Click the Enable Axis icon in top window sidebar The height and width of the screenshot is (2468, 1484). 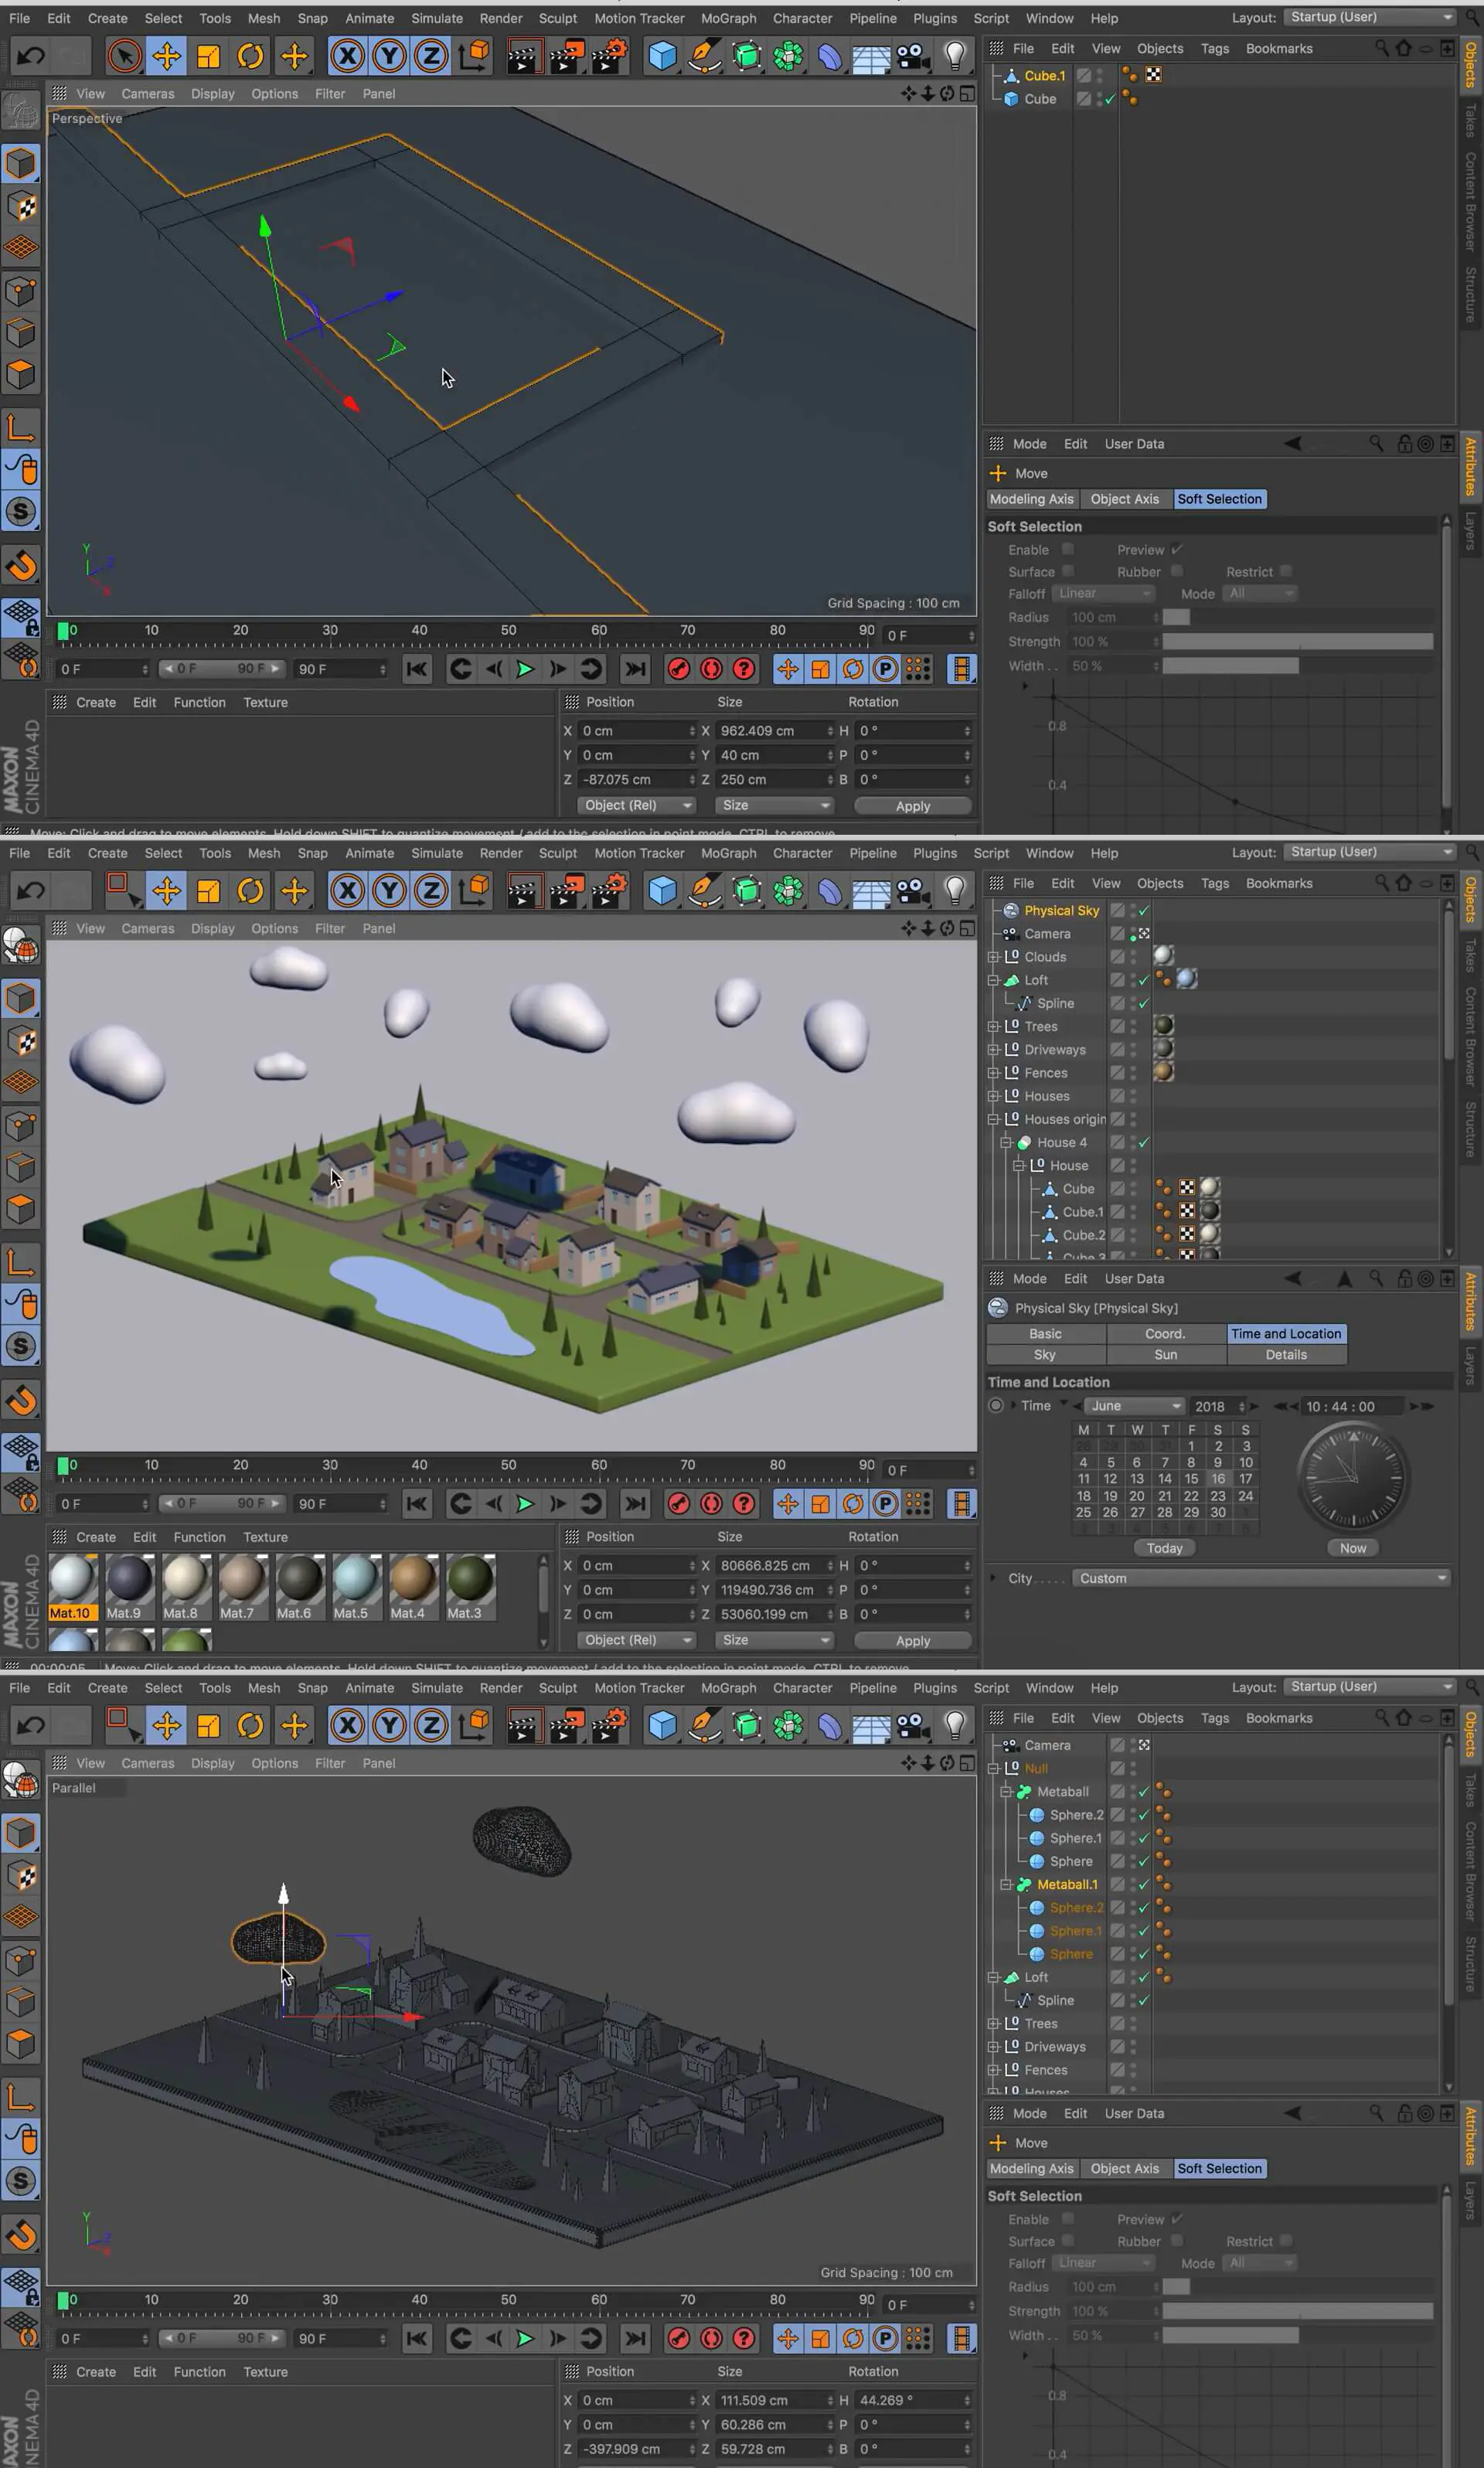(21, 429)
